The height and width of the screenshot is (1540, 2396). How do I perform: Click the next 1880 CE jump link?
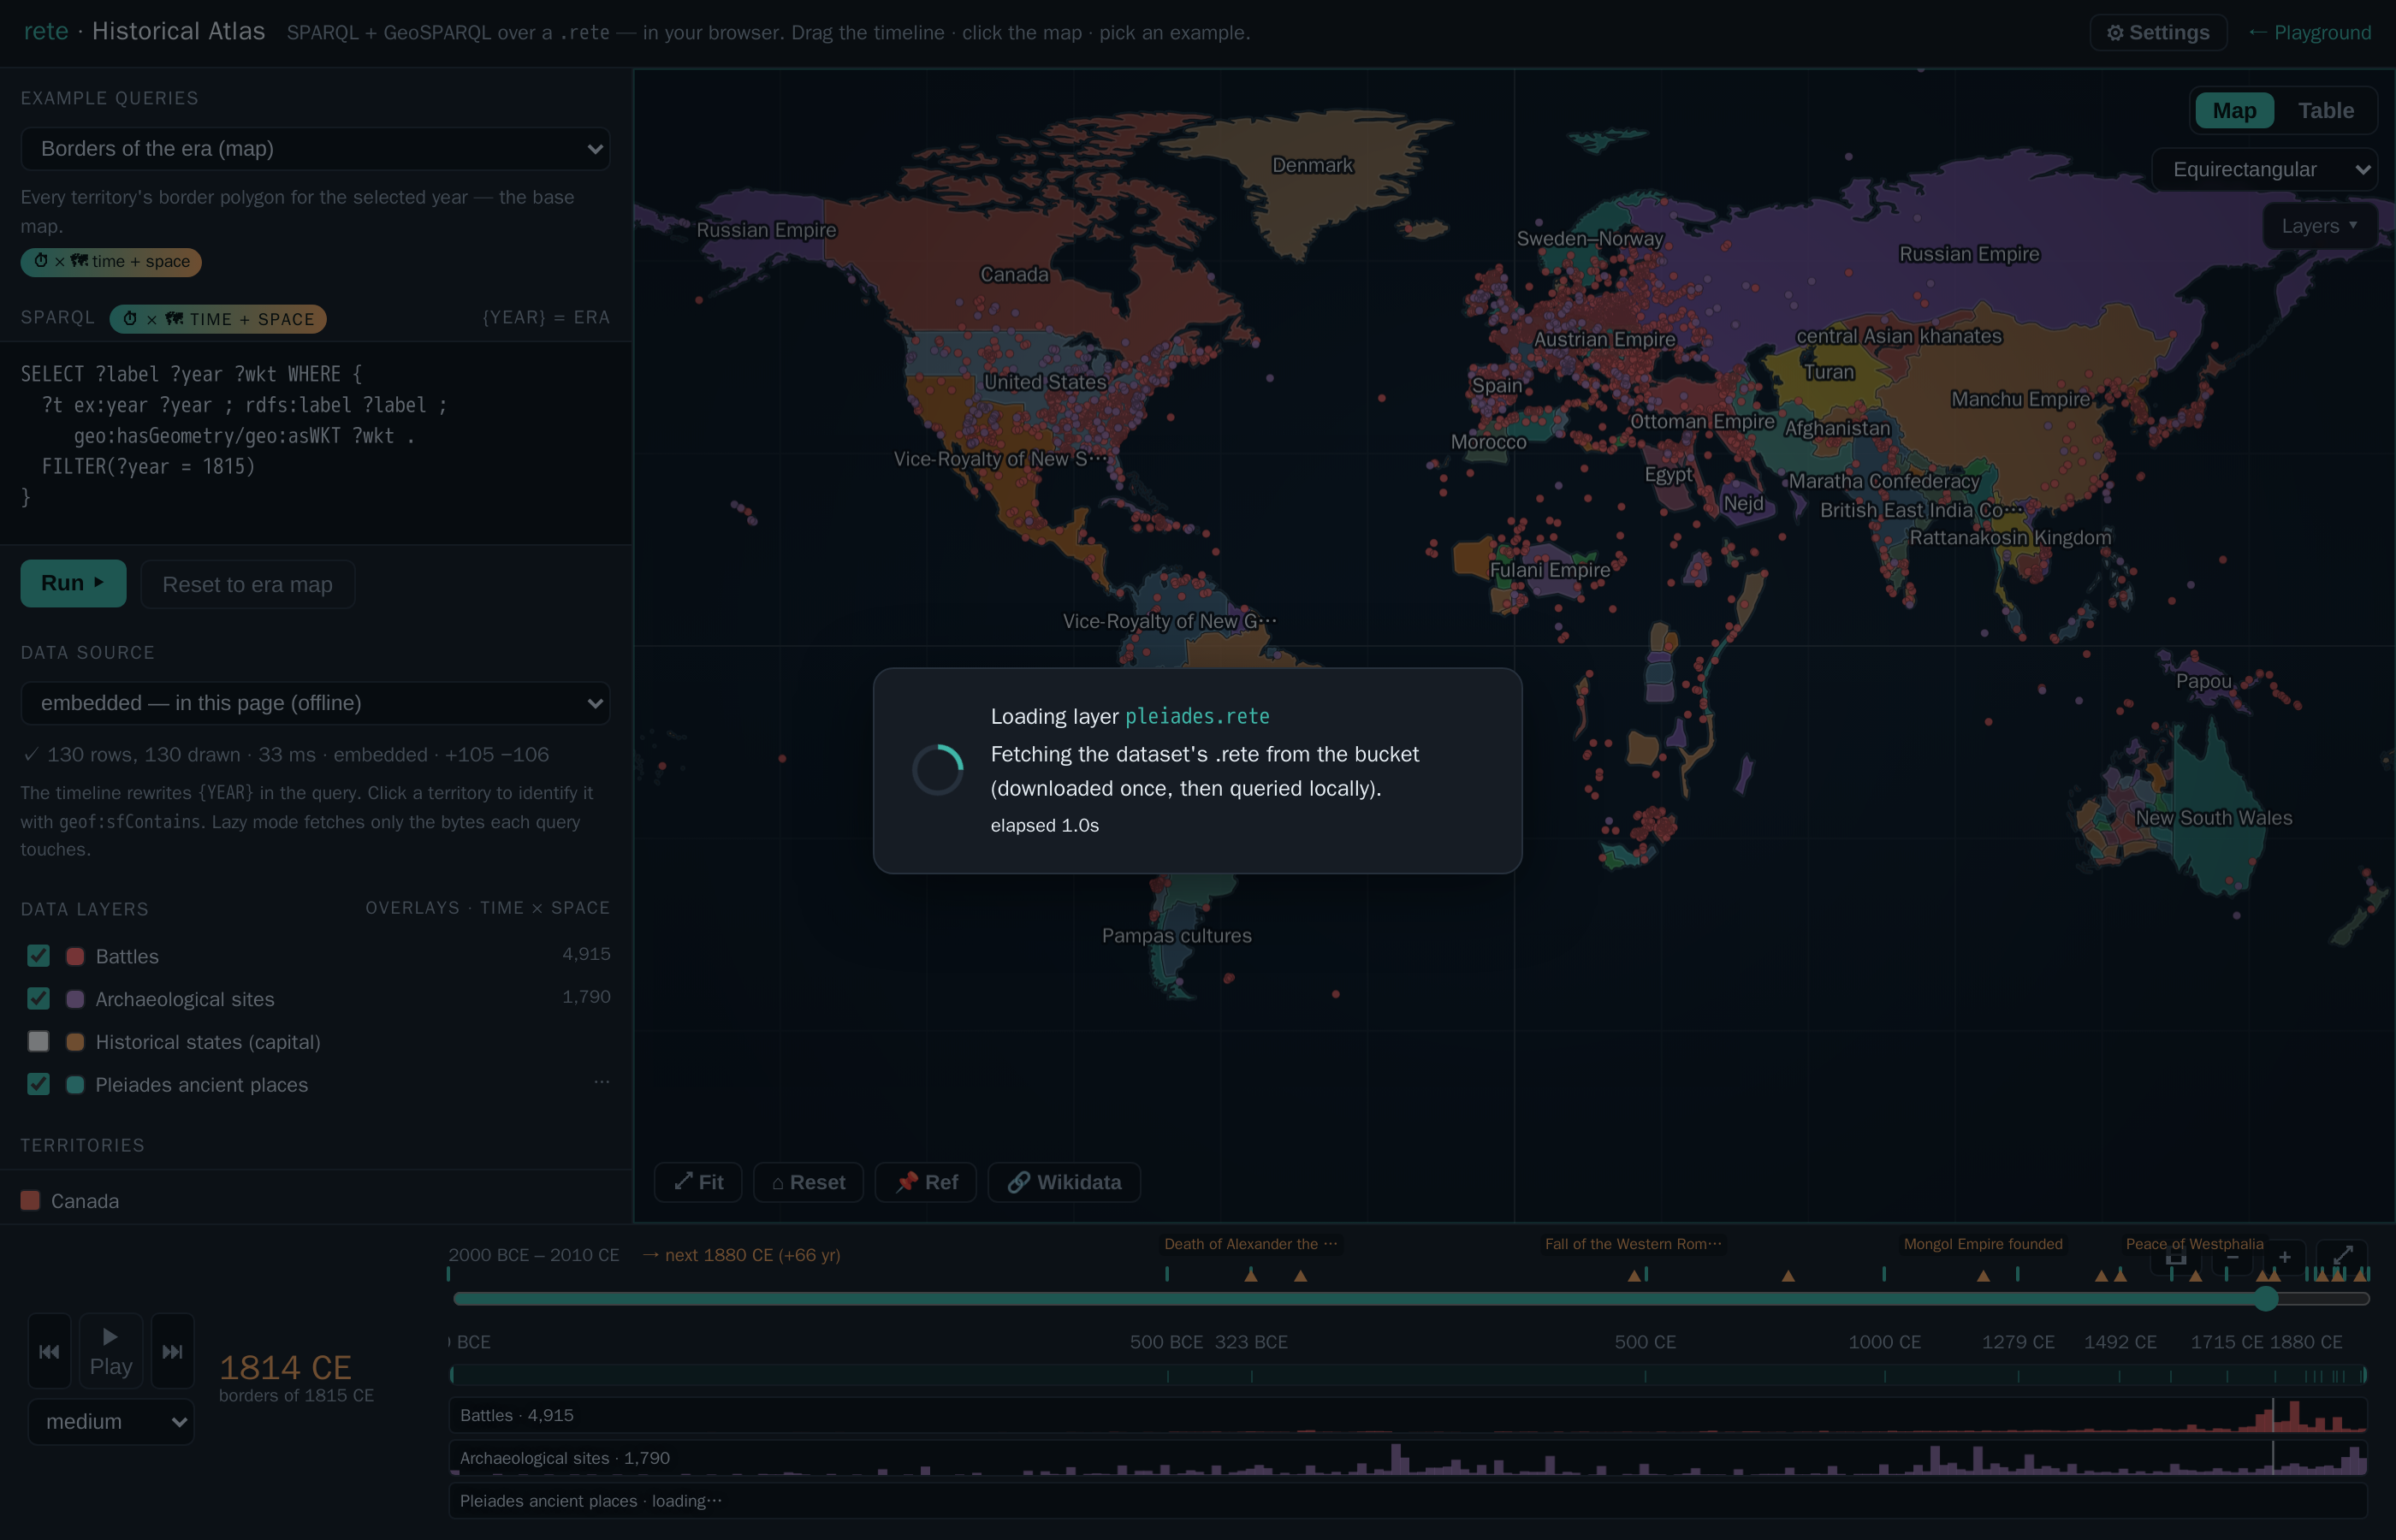point(741,1255)
